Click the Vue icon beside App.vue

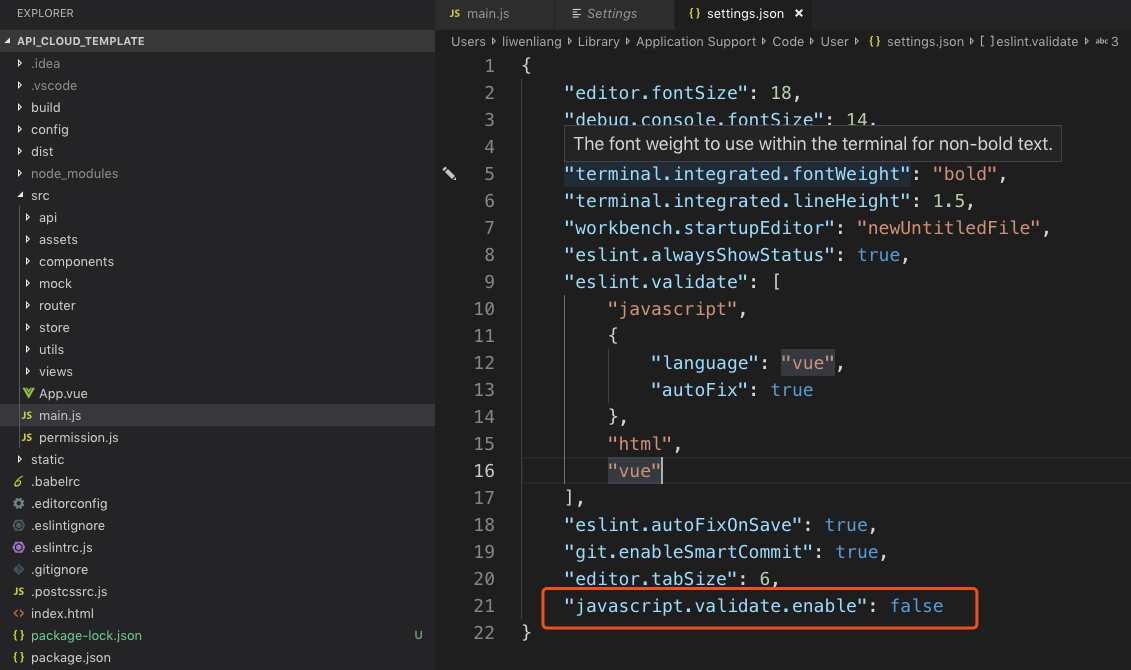point(28,393)
